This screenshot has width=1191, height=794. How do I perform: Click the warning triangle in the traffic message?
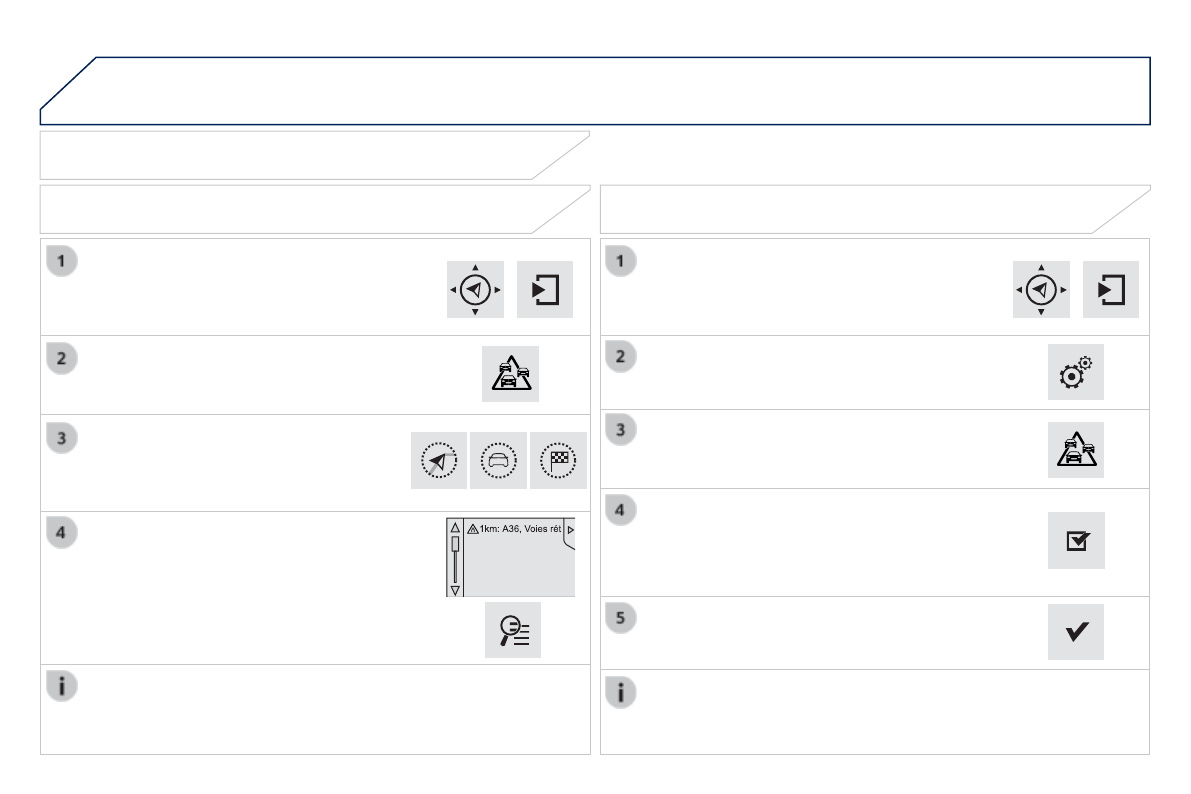pos(471,527)
